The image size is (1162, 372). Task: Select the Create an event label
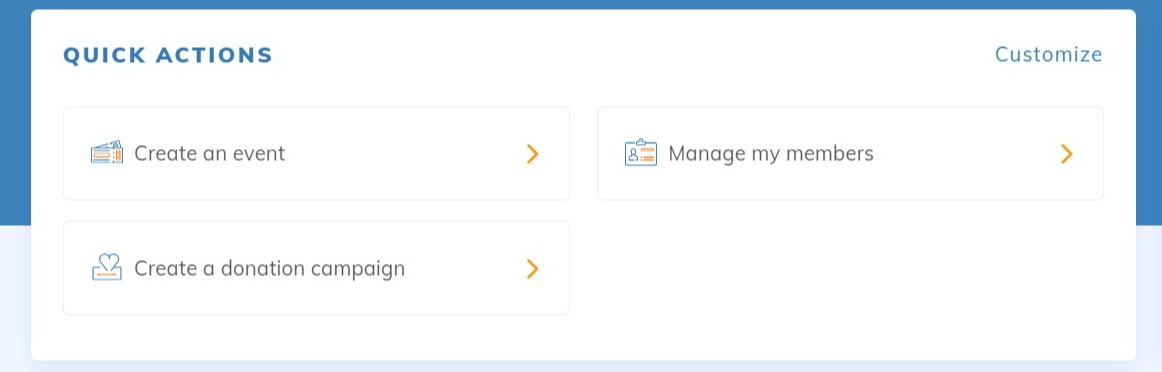pos(210,153)
